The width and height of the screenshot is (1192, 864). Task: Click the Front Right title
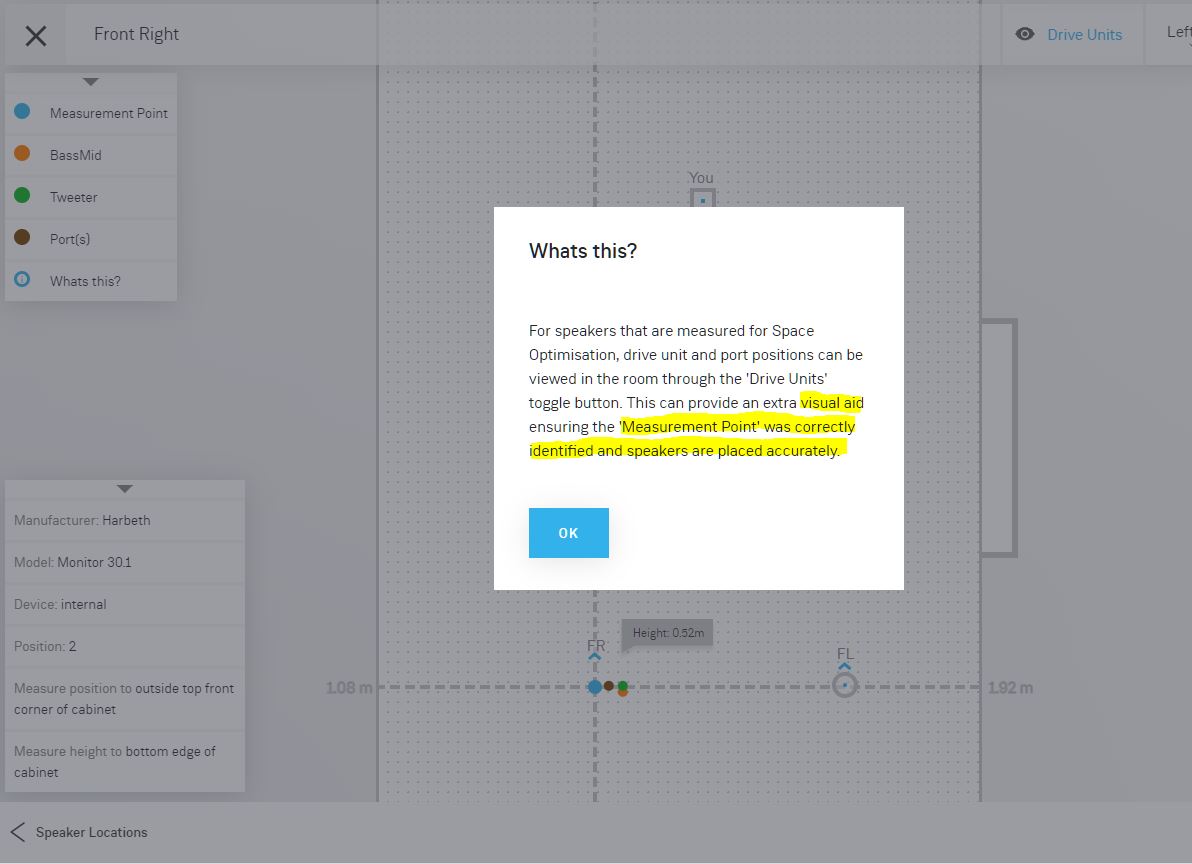click(x=136, y=34)
